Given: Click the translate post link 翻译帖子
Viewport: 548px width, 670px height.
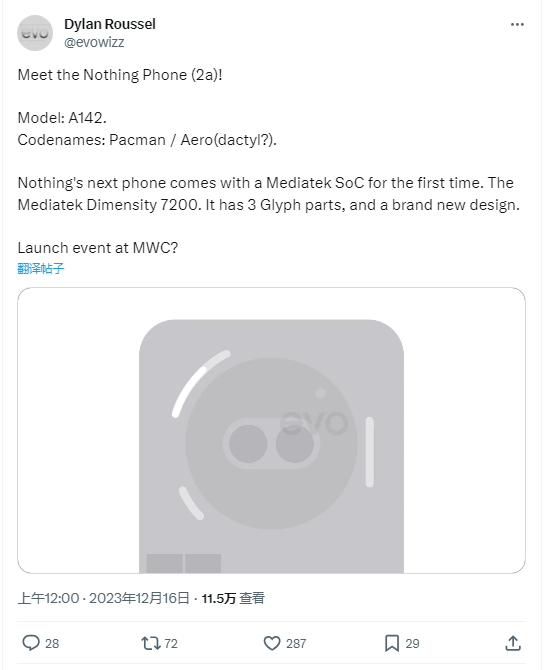Looking at the screenshot, I should (x=41, y=268).
